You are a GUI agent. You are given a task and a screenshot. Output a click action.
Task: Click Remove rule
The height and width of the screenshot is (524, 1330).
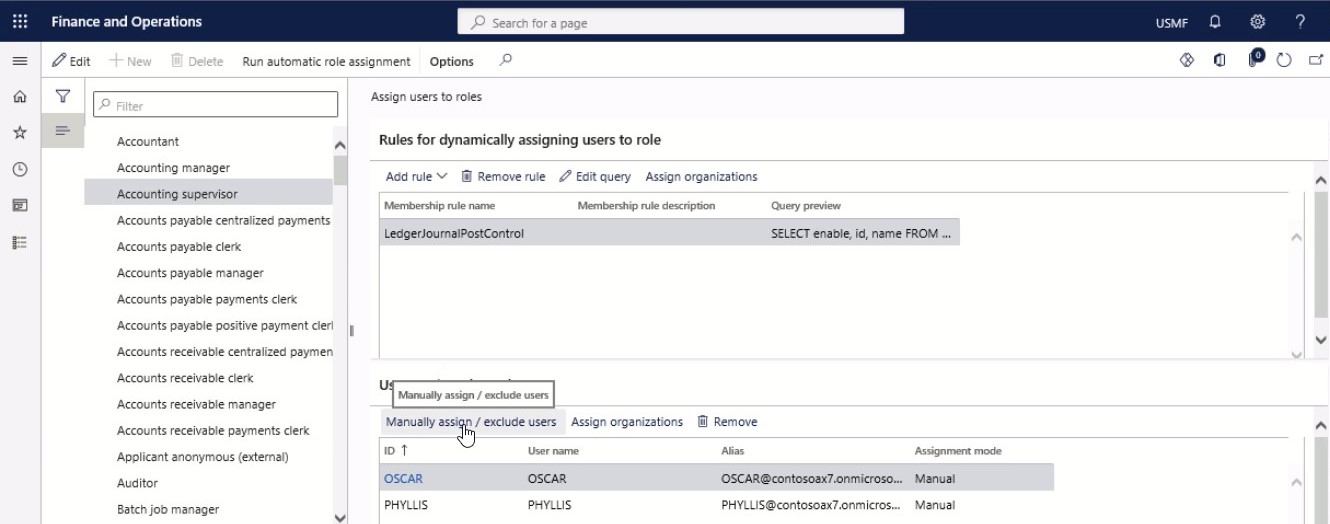pyautogui.click(x=503, y=176)
